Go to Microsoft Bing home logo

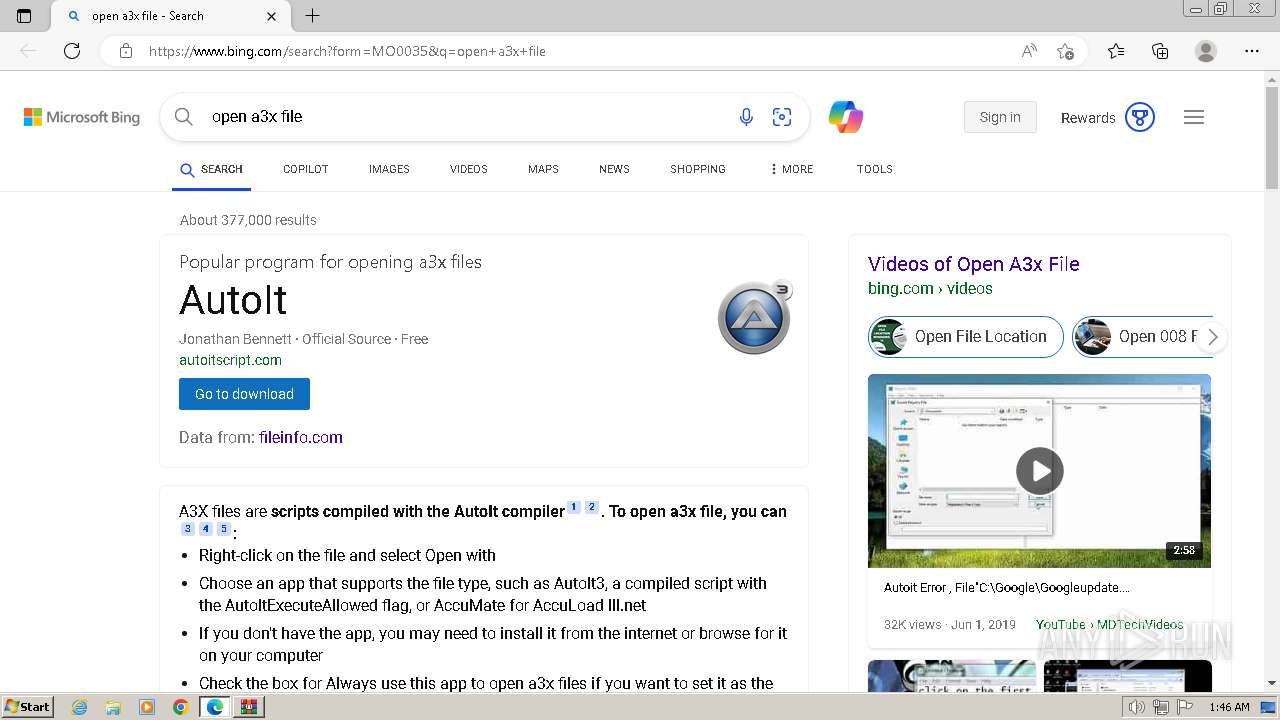click(82, 117)
